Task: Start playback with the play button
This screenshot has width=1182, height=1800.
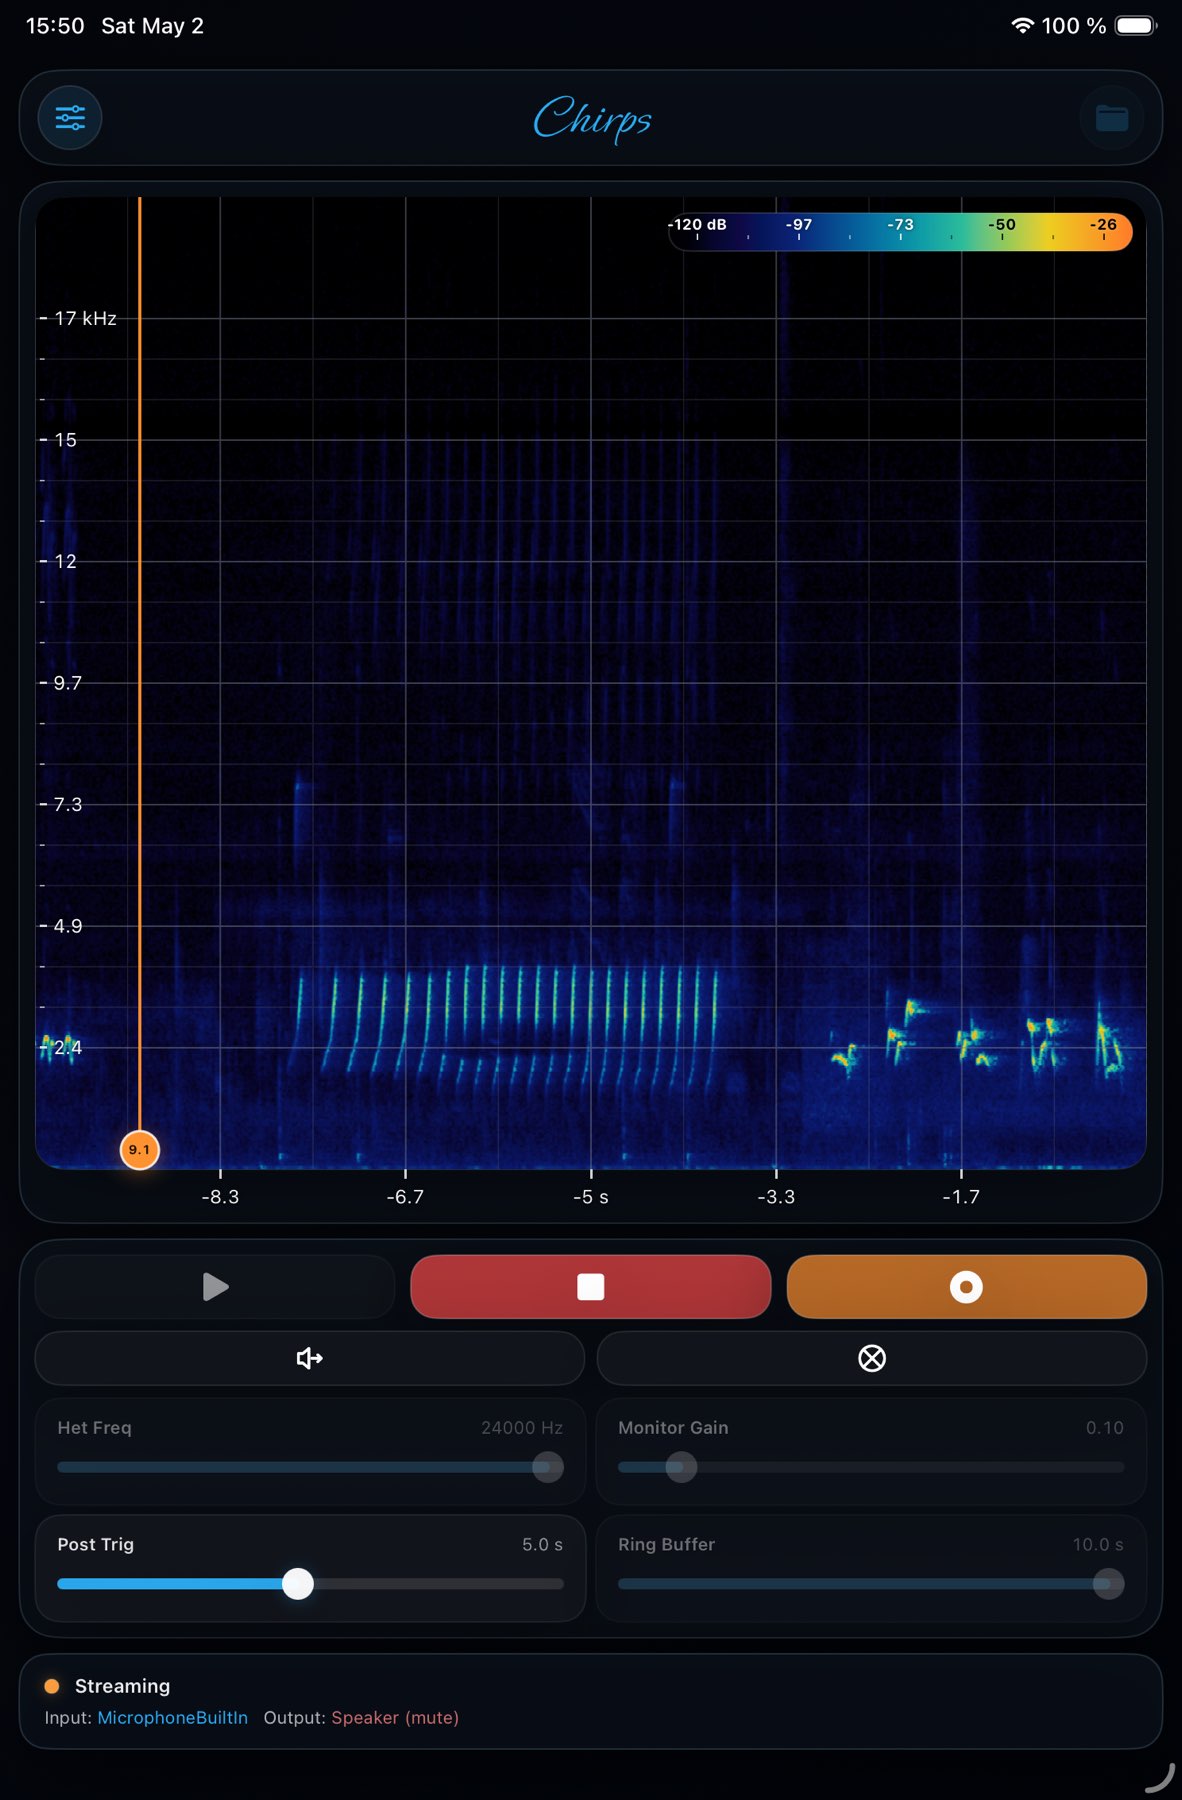Action: tap(215, 1286)
